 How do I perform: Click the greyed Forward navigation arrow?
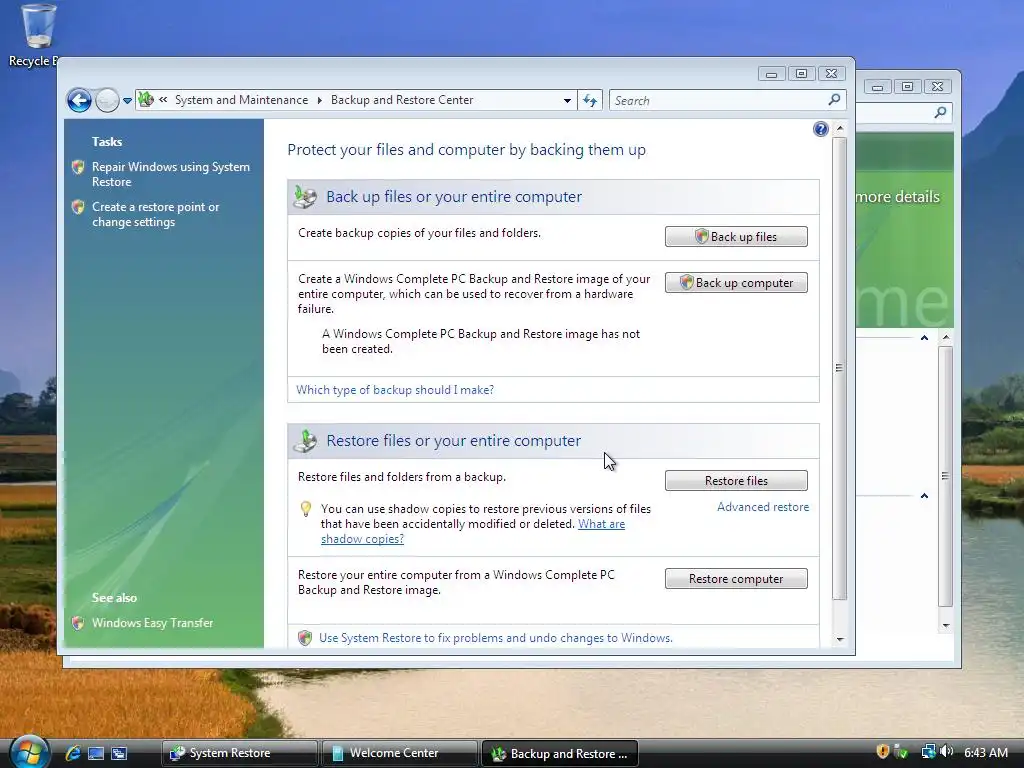coord(107,101)
